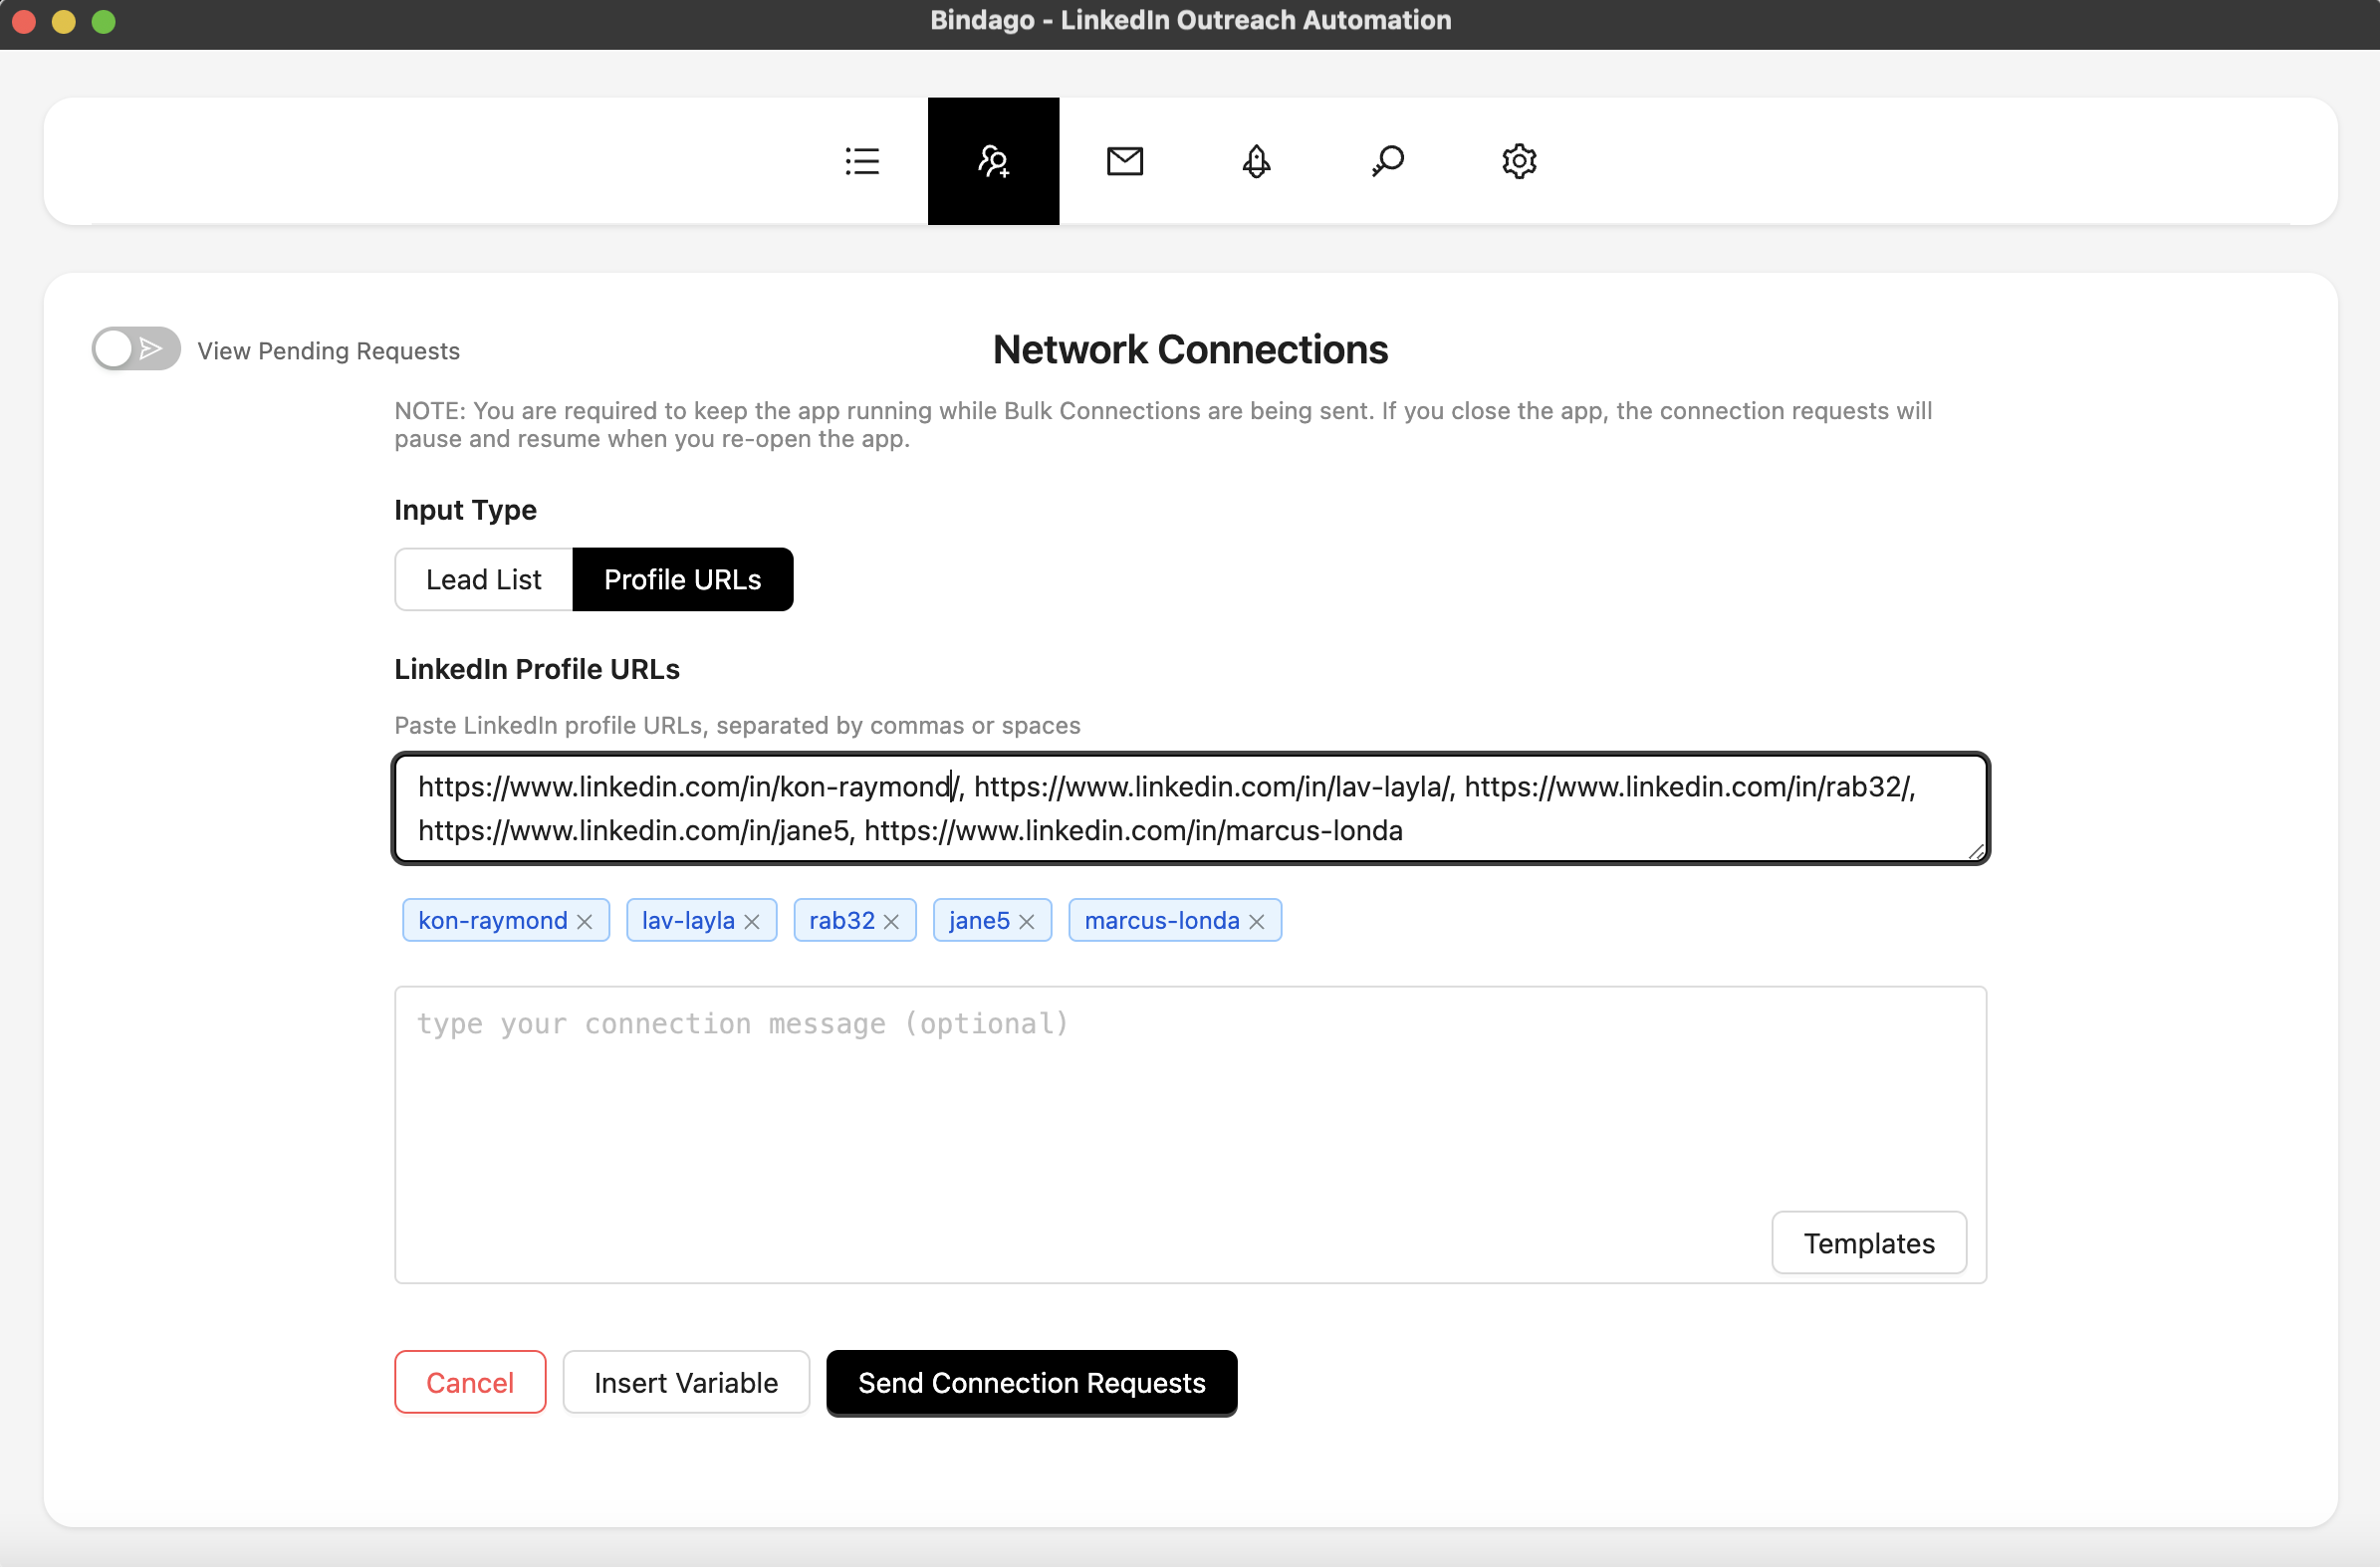Viewport: 2380px width, 1567px height.
Task: Click inside the LinkedIn Profile URLs field
Action: (1190, 808)
